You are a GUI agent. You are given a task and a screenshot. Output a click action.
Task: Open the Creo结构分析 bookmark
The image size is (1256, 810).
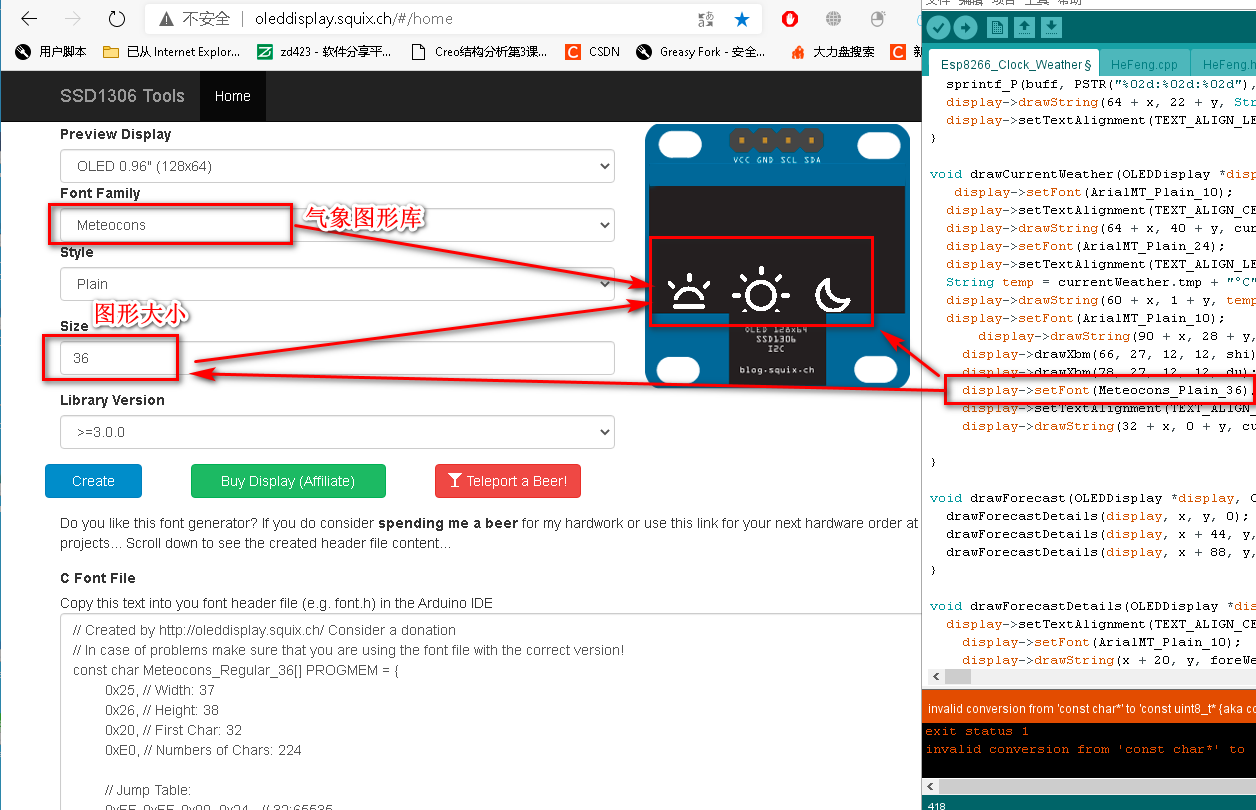[x=480, y=52]
